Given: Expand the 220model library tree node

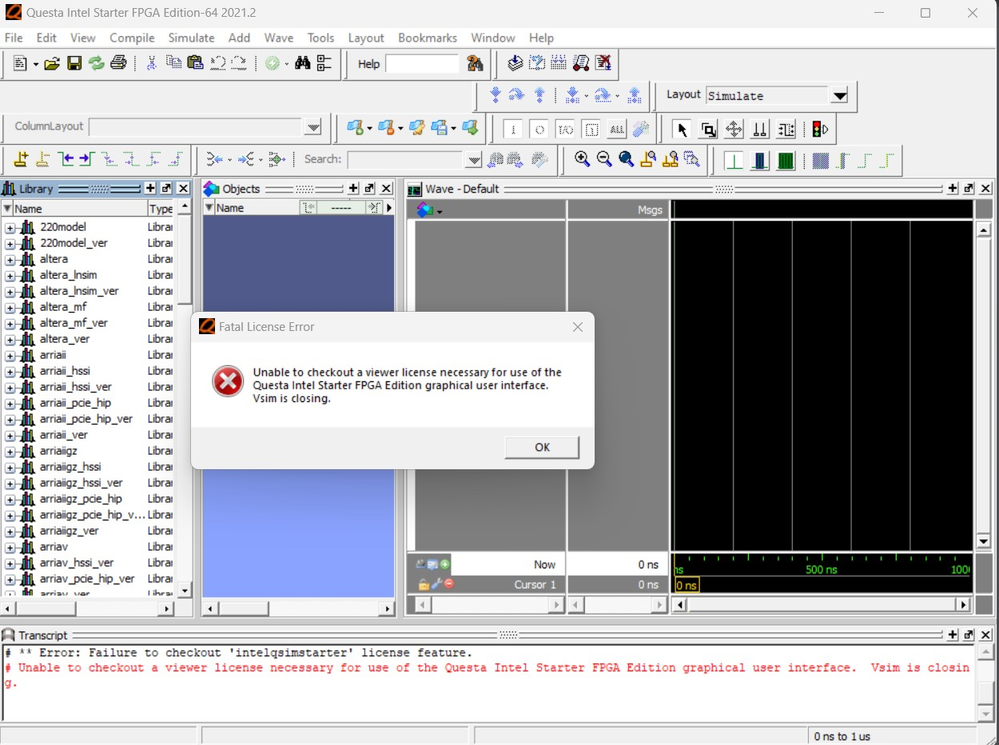Looking at the screenshot, I should click(x=10, y=228).
